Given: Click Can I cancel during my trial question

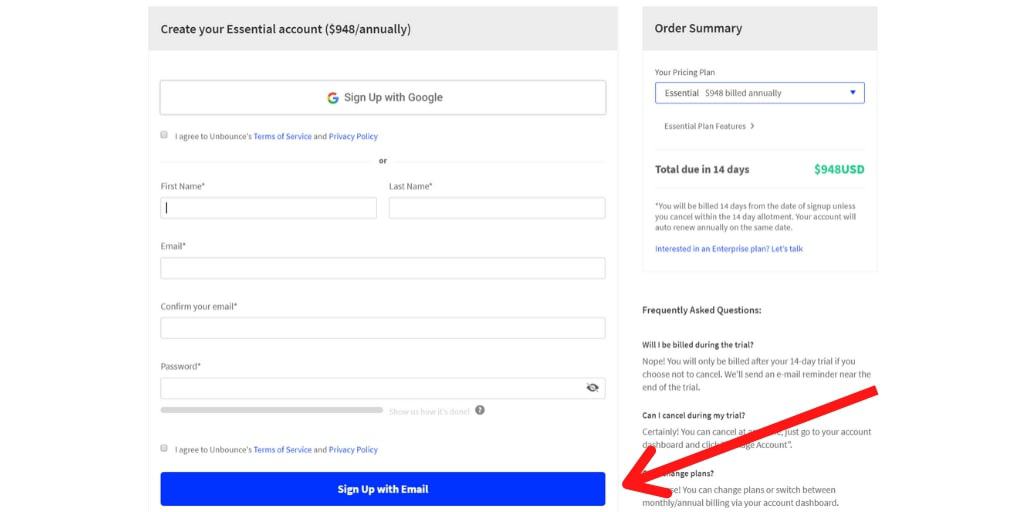Looking at the screenshot, I should coord(694,415).
